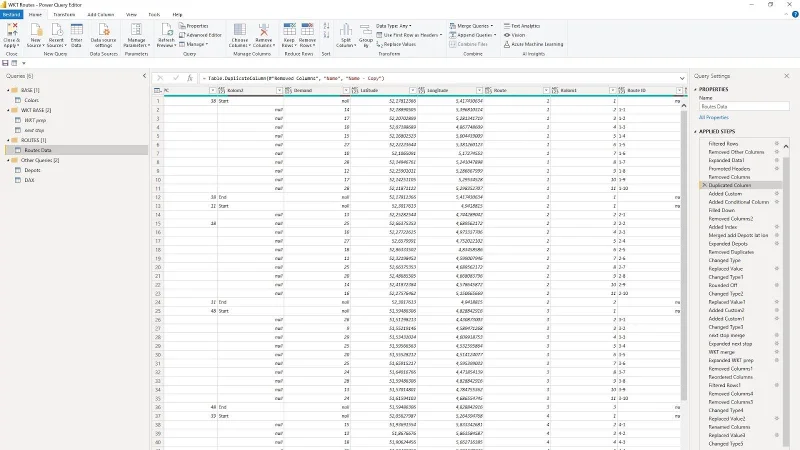Switch to the View tab
The image size is (800, 450).
pos(131,14)
